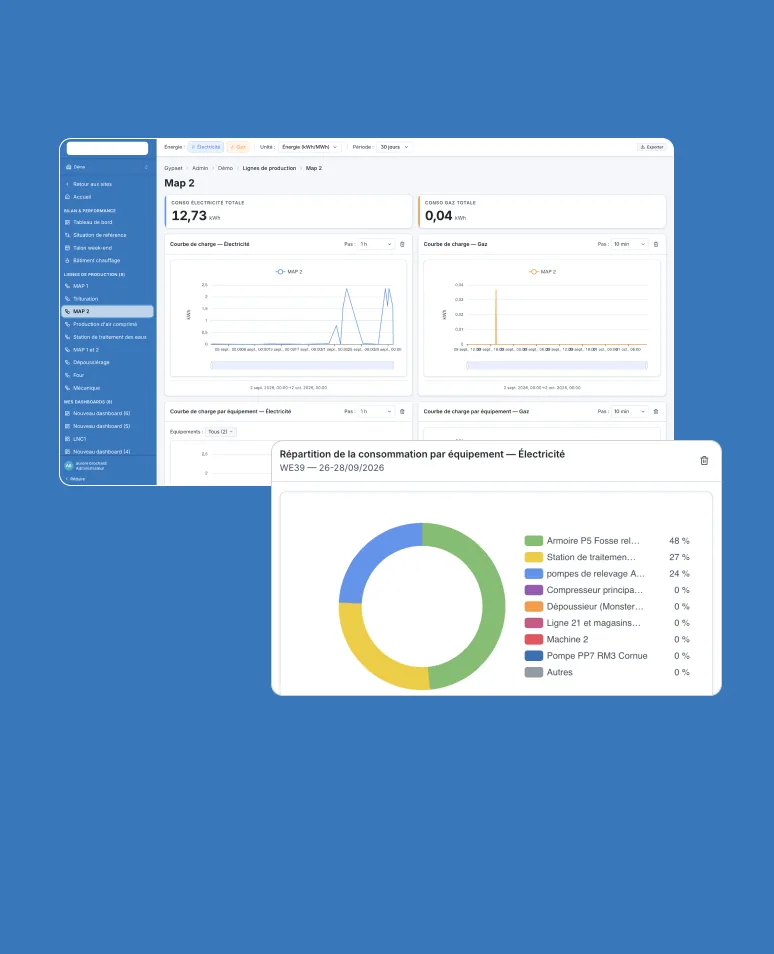The image size is (774, 954).
Task: Open Pas 1 h dropdown for electricity load curve
Action: [x=375, y=244]
